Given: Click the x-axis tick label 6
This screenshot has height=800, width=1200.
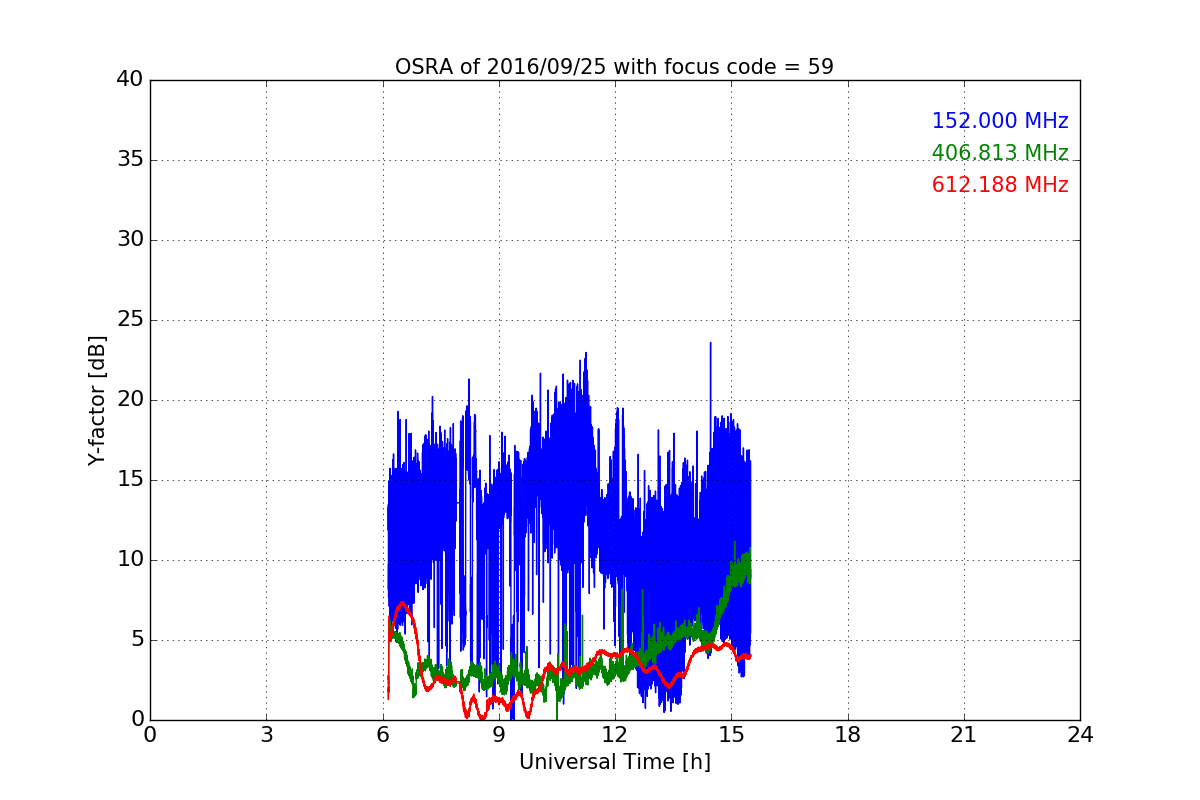Looking at the screenshot, I should pos(382,735).
